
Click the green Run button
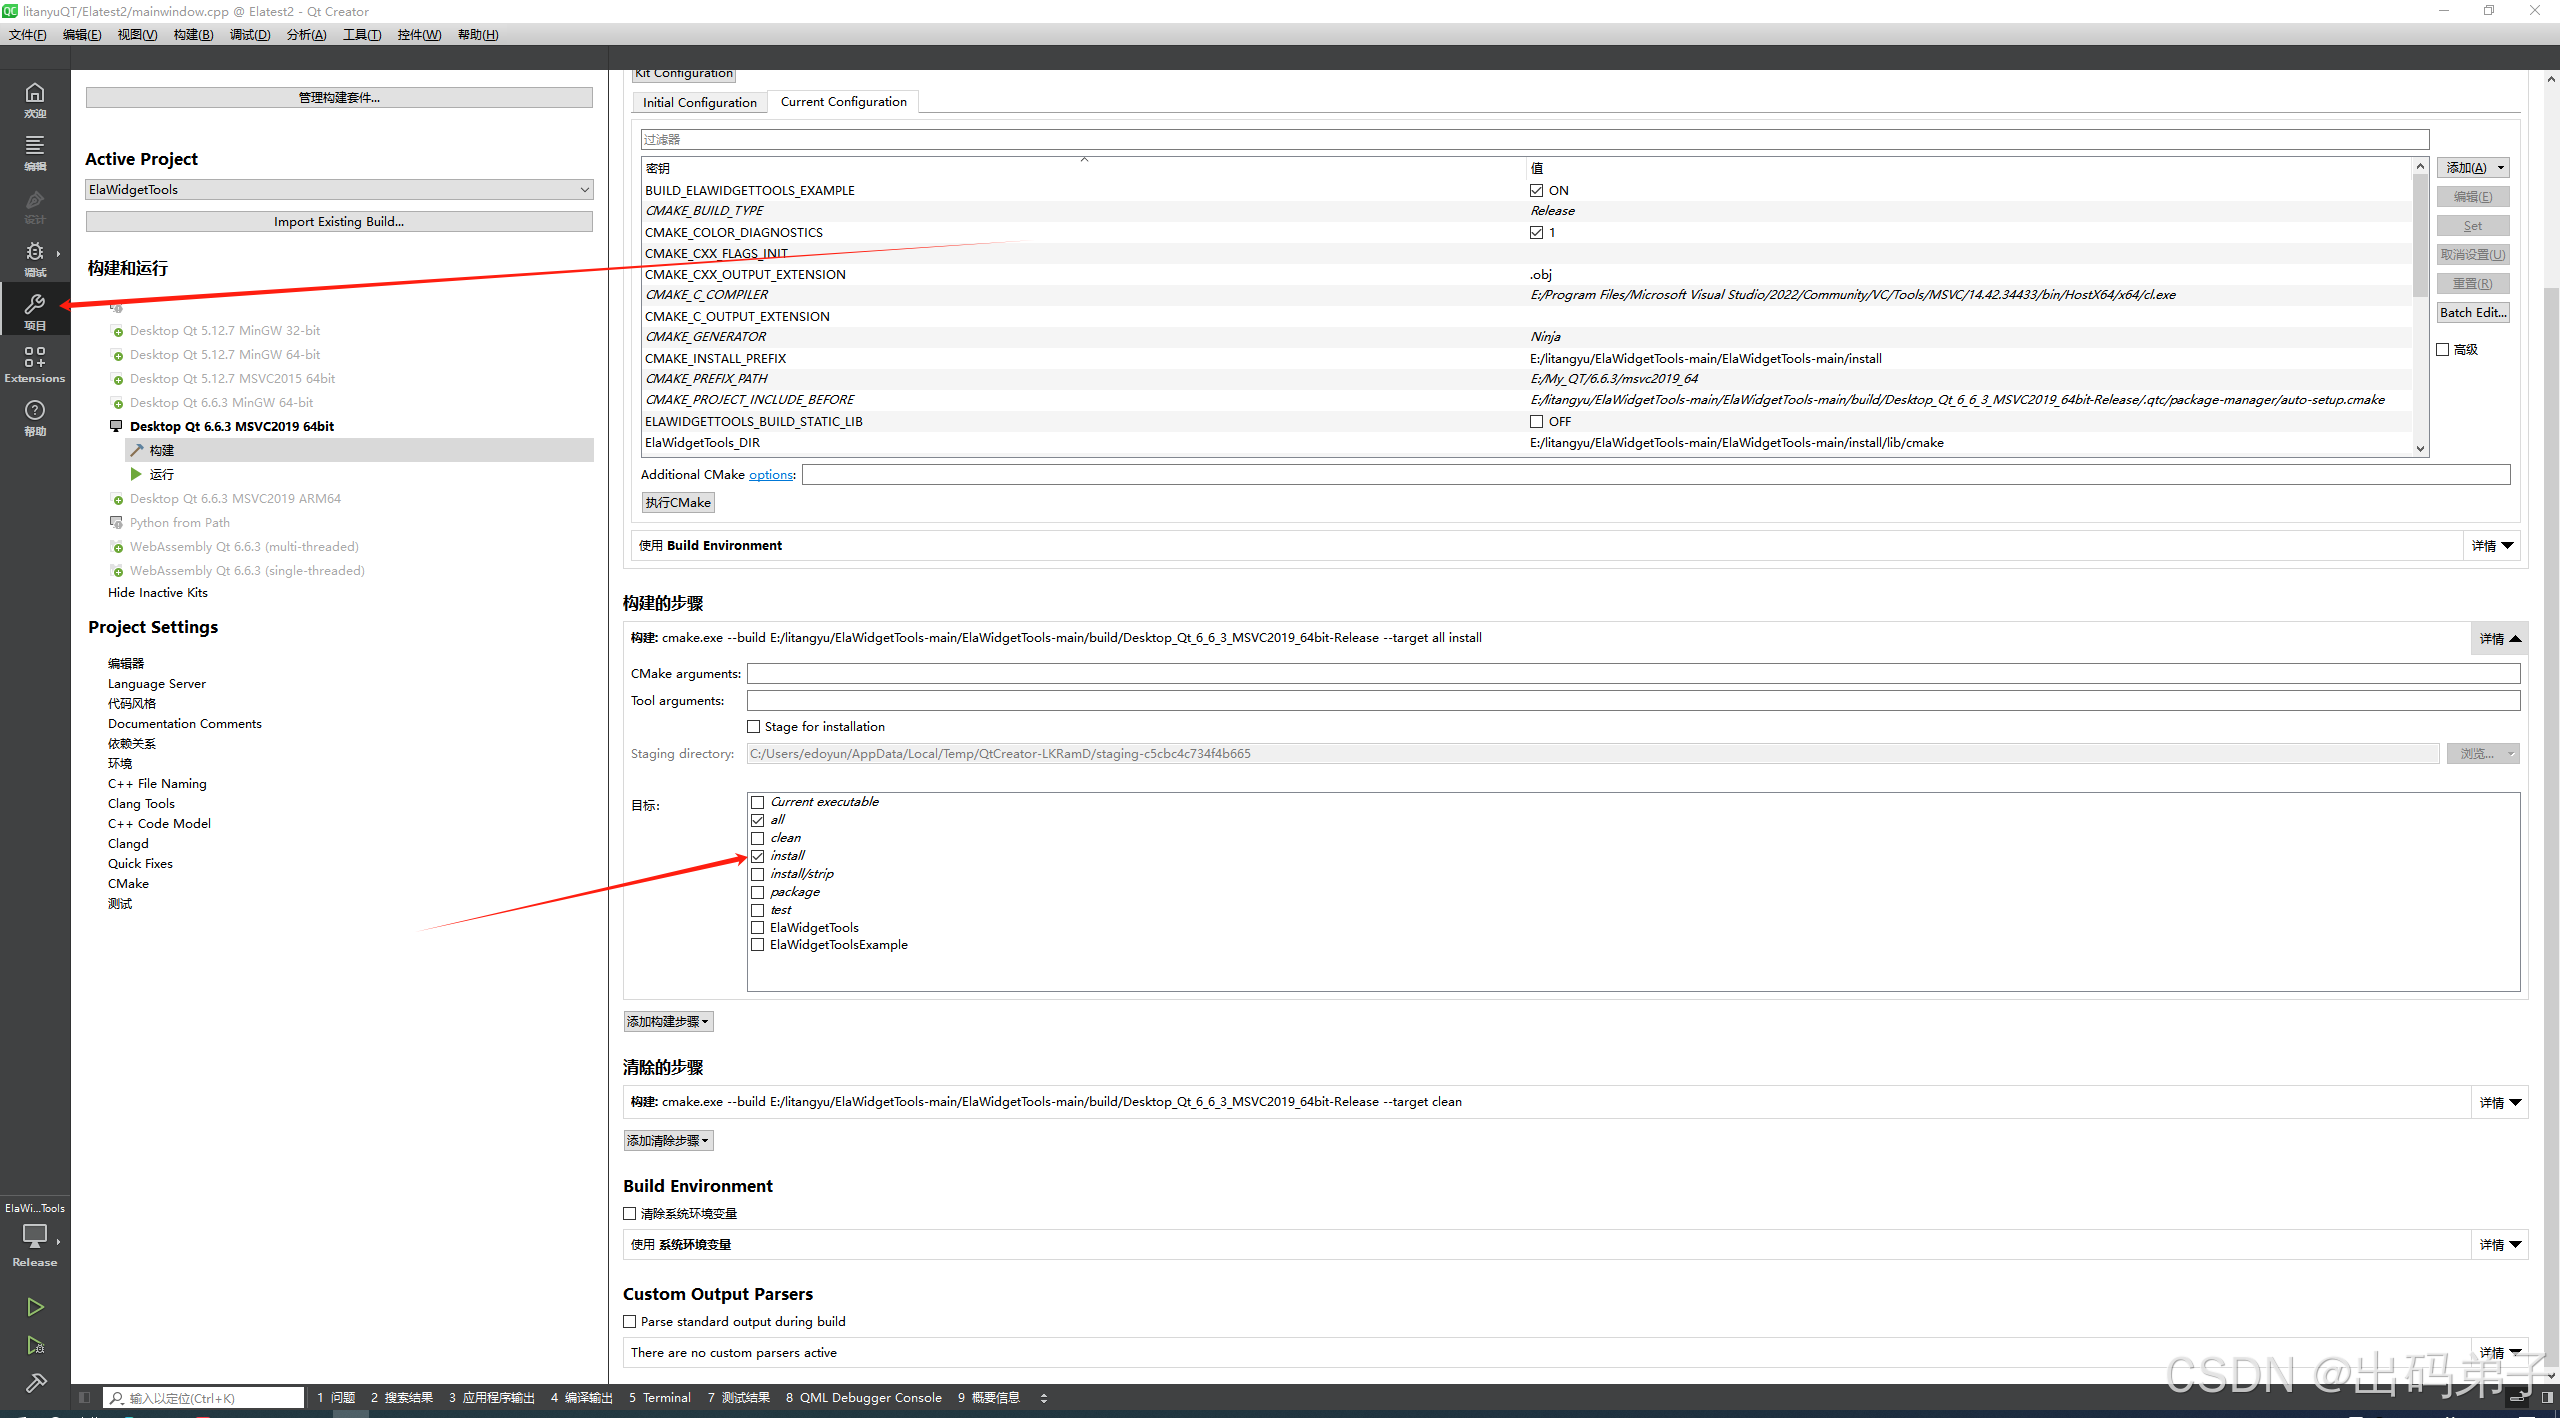[x=35, y=1307]
